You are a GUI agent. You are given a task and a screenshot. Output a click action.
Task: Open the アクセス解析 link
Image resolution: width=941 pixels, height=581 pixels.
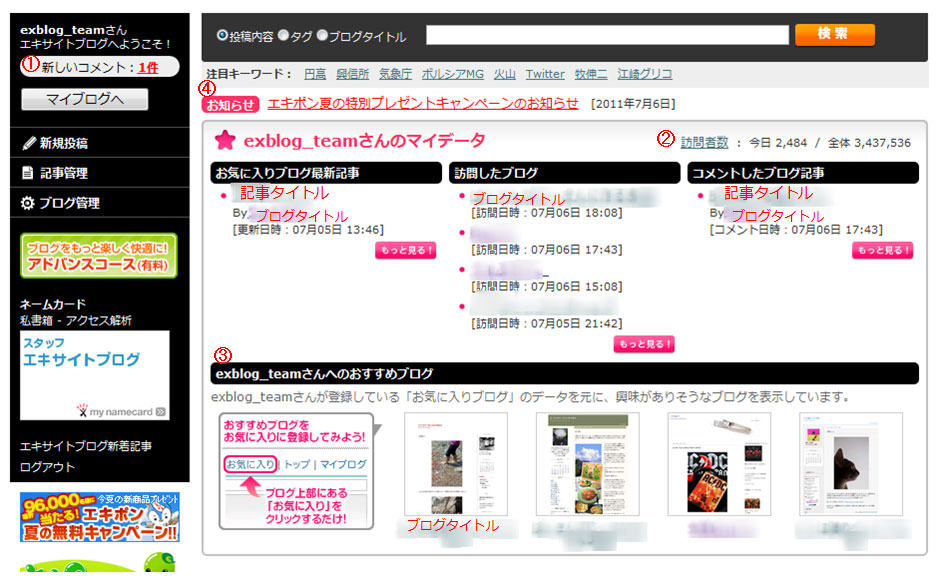98,321
